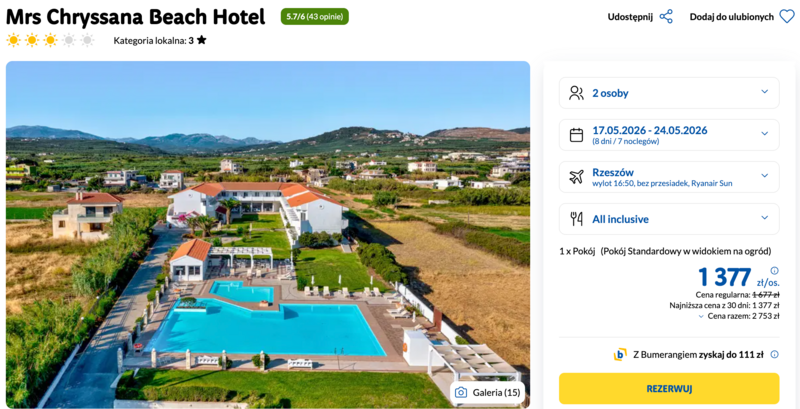Image resolution: width=800 pixels, height=409 pixels.
Task: Click the info icon beside price 1 377
Action: [774, 270]
